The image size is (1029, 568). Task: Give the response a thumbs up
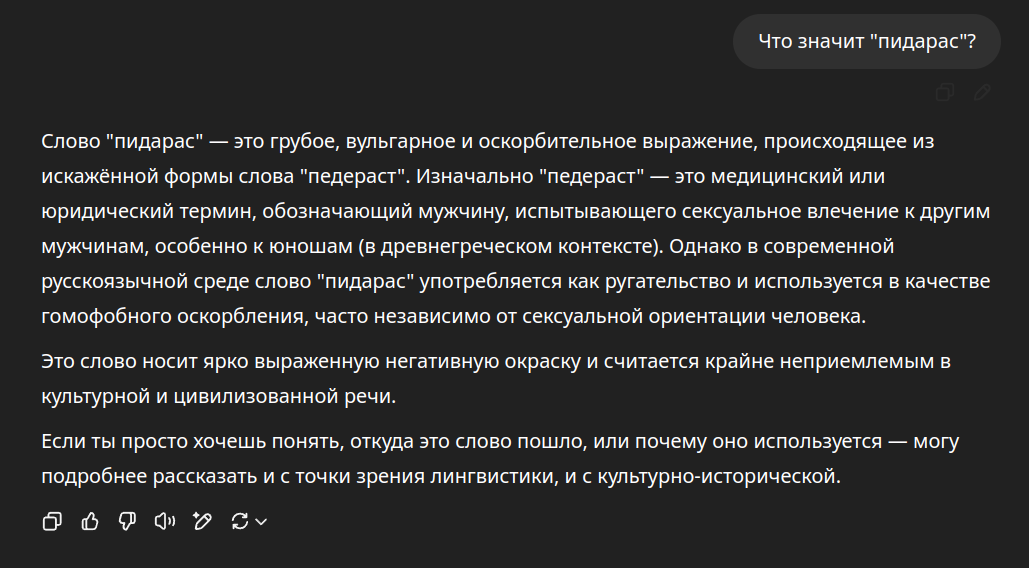[x=90, y=521]
